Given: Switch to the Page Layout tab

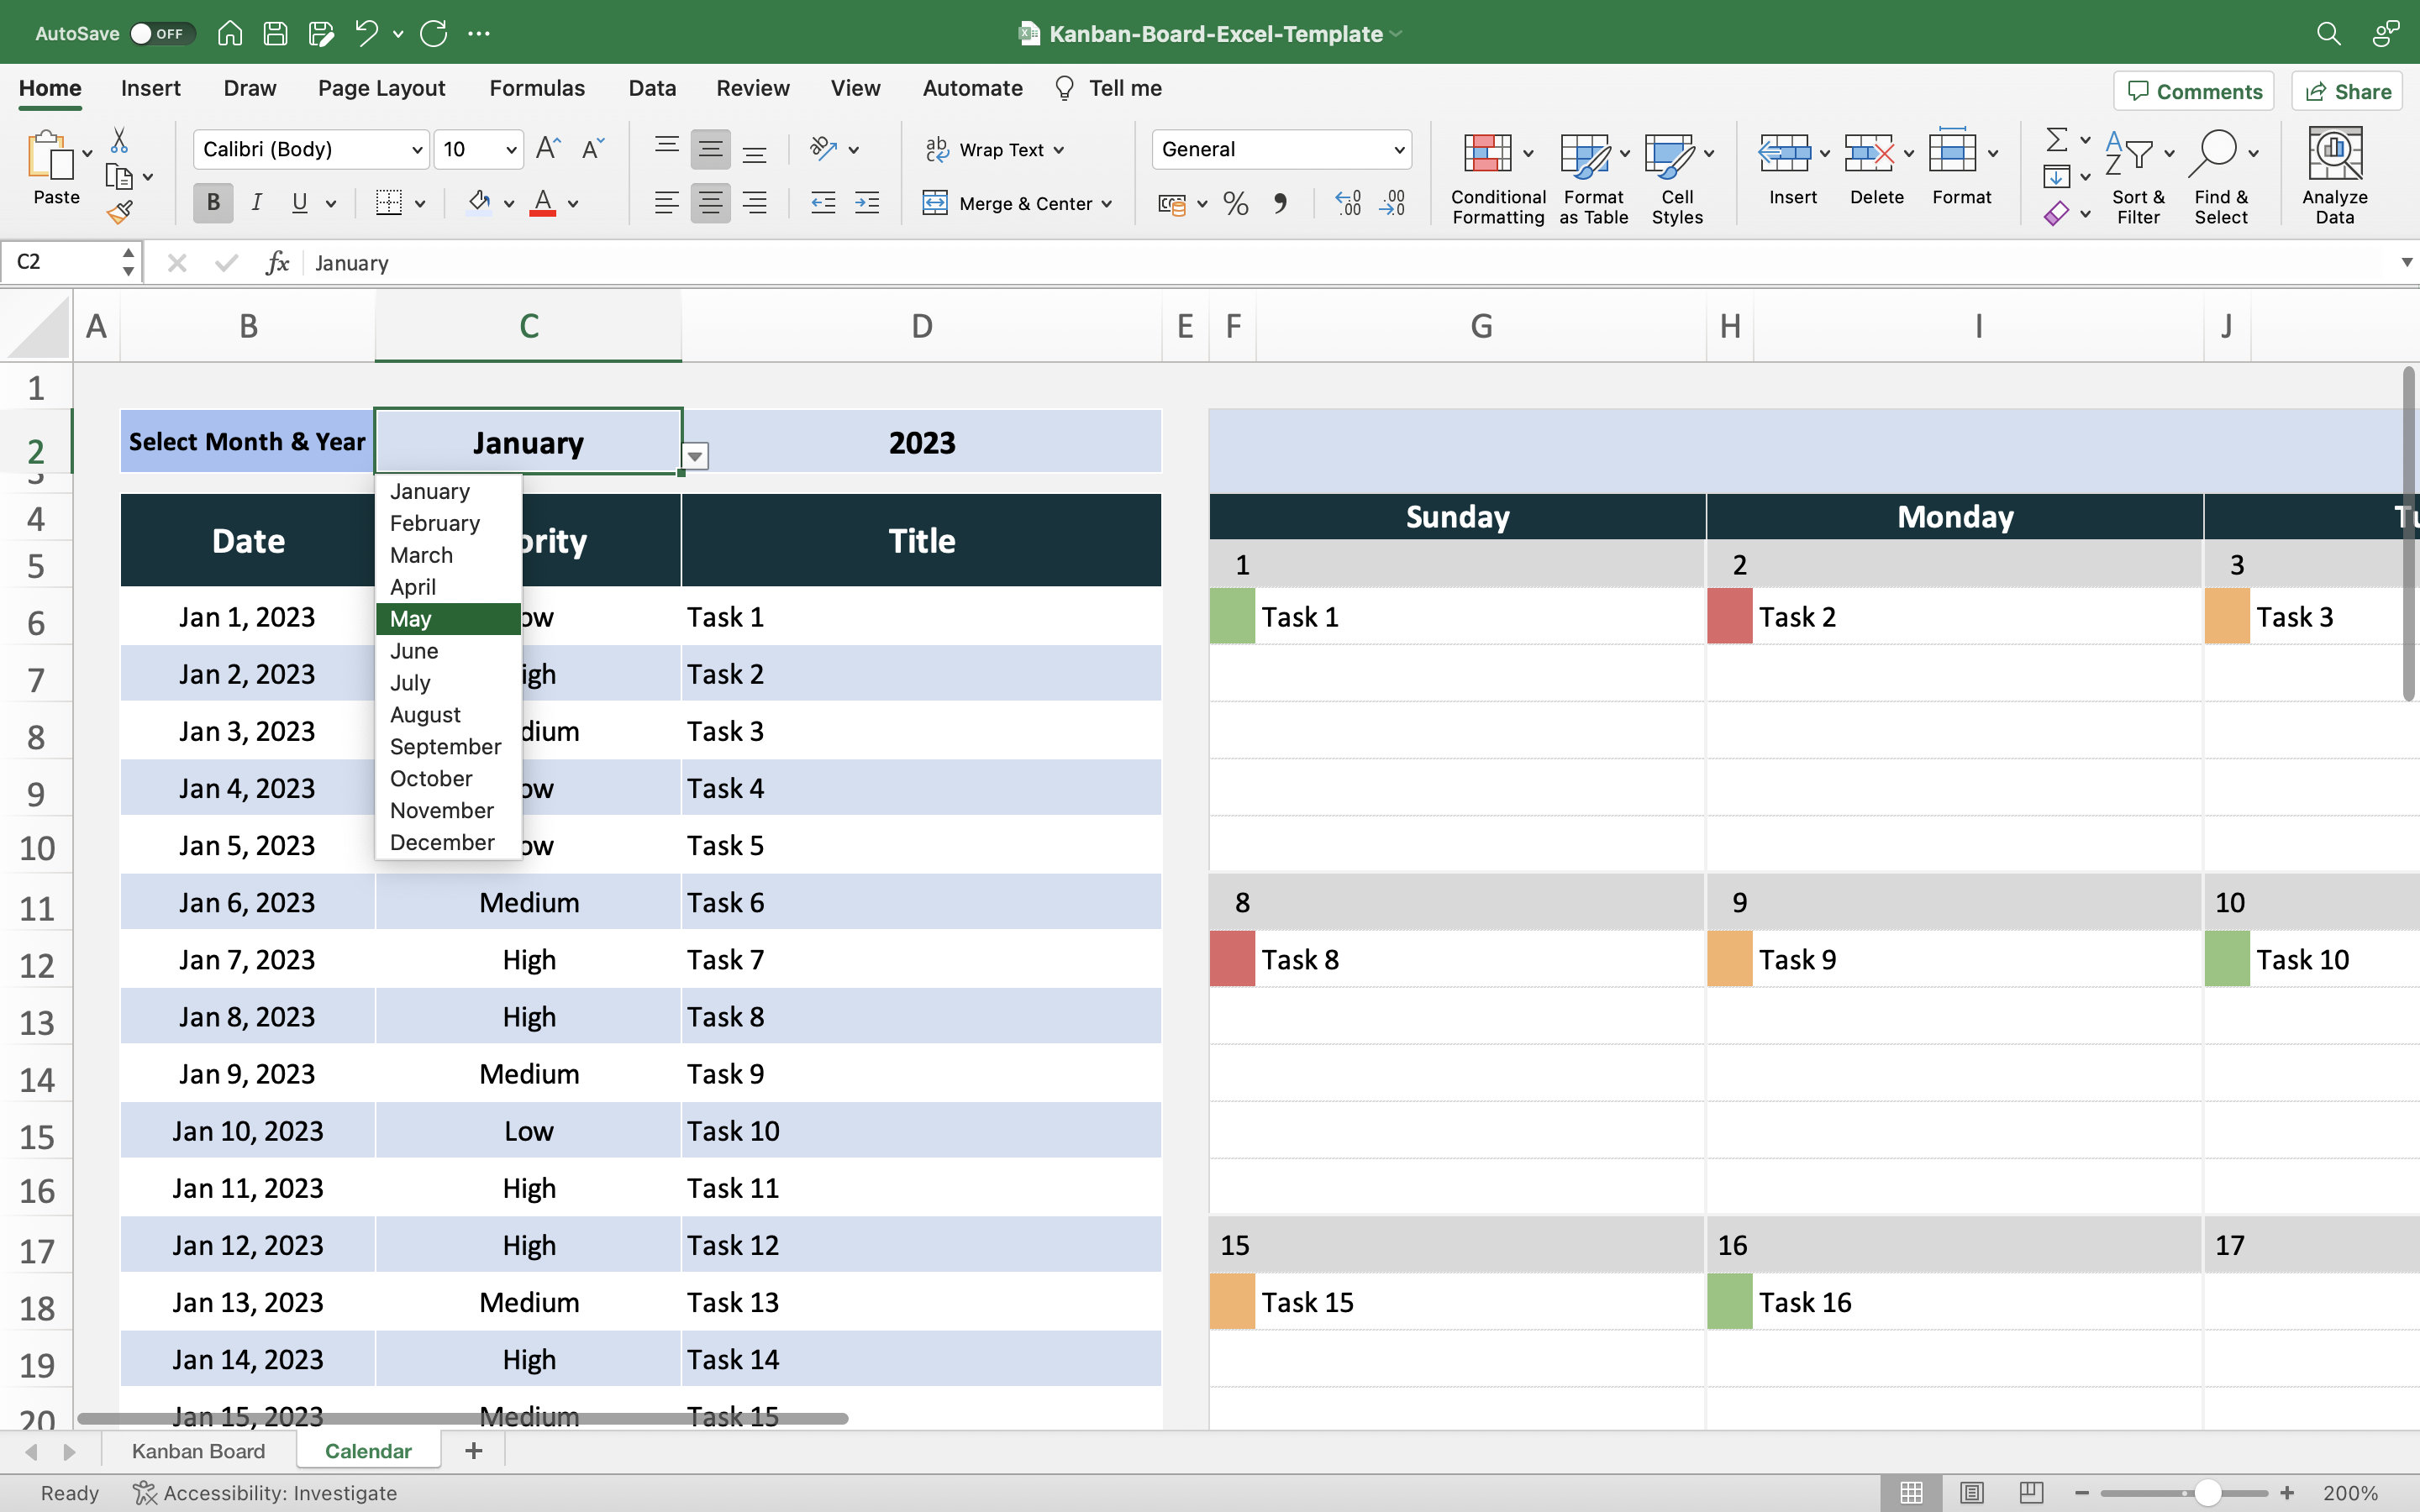Looking at the screenshot, I should point(381,88).
